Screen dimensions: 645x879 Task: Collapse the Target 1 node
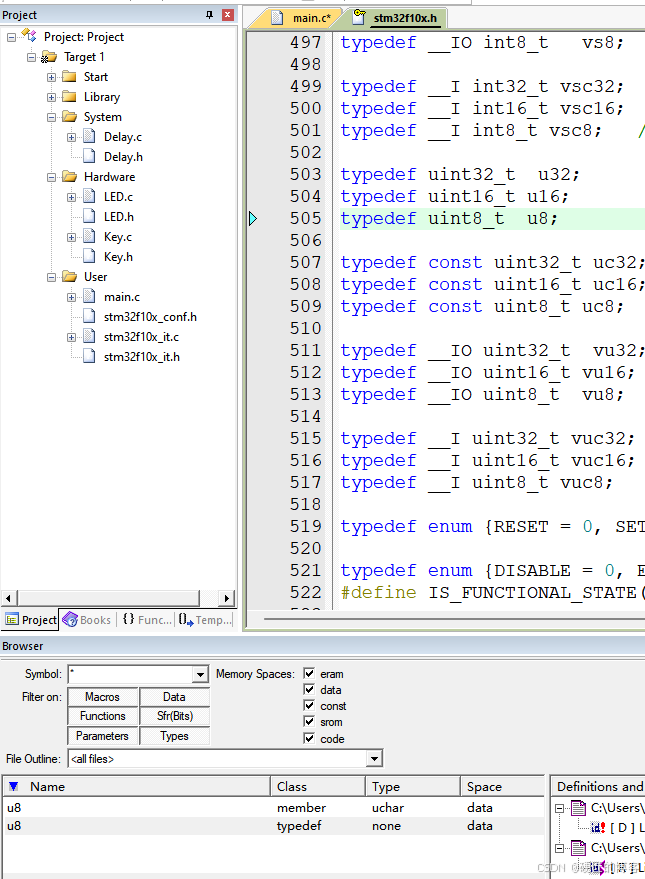[x=31, y=57]
